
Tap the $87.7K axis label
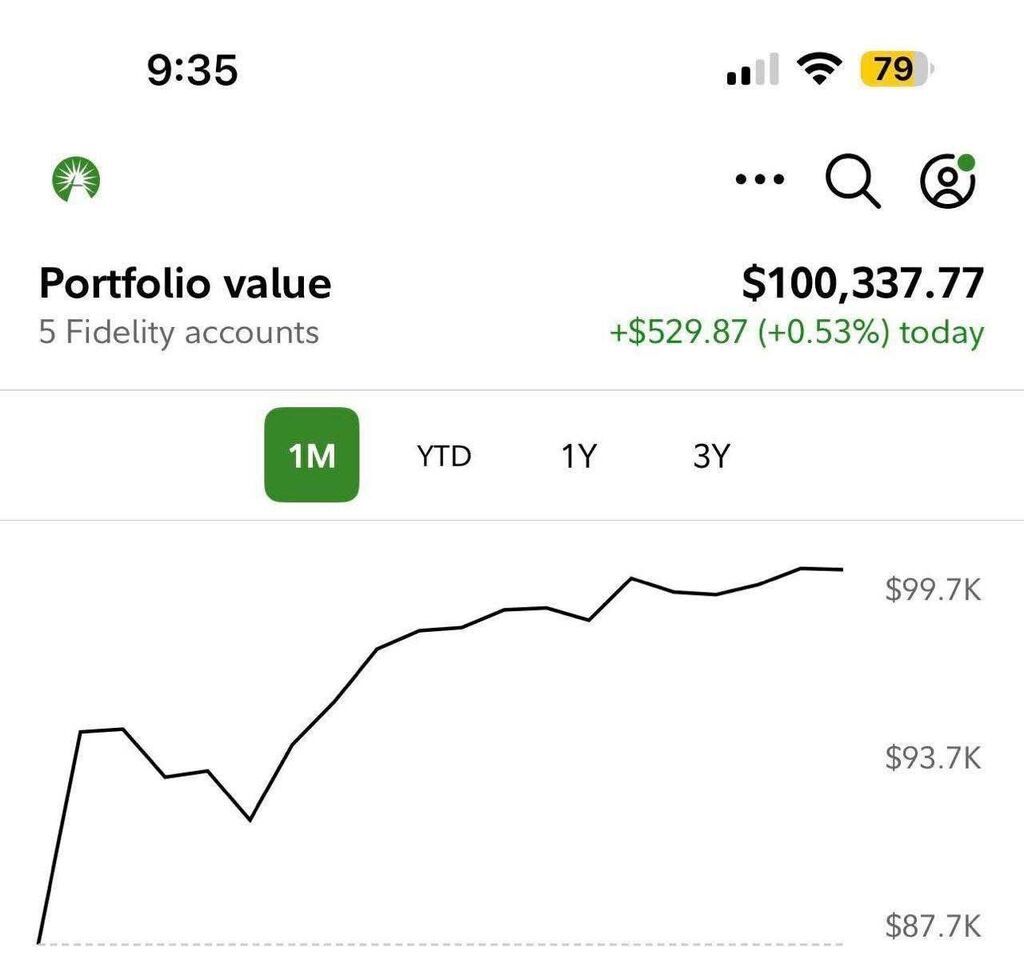pyautogui.click(x=933, y=926)
